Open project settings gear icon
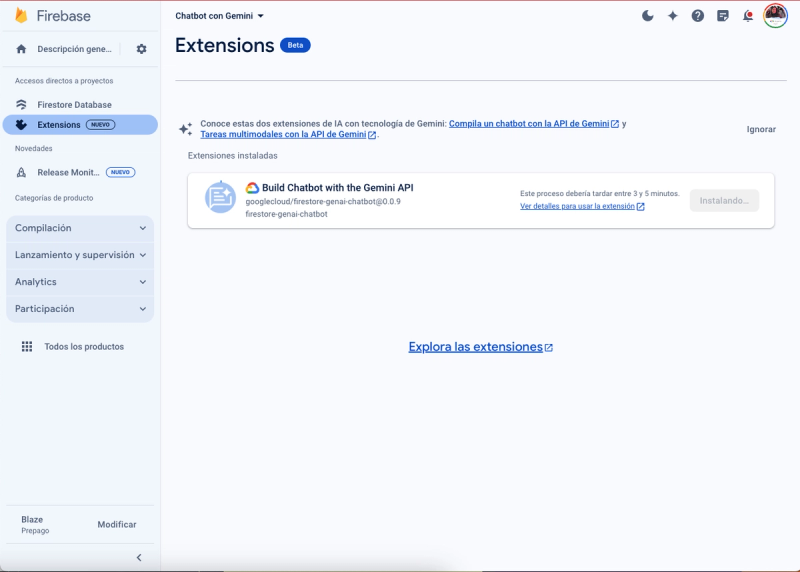The image size is (800, 572). coord(141,49)
